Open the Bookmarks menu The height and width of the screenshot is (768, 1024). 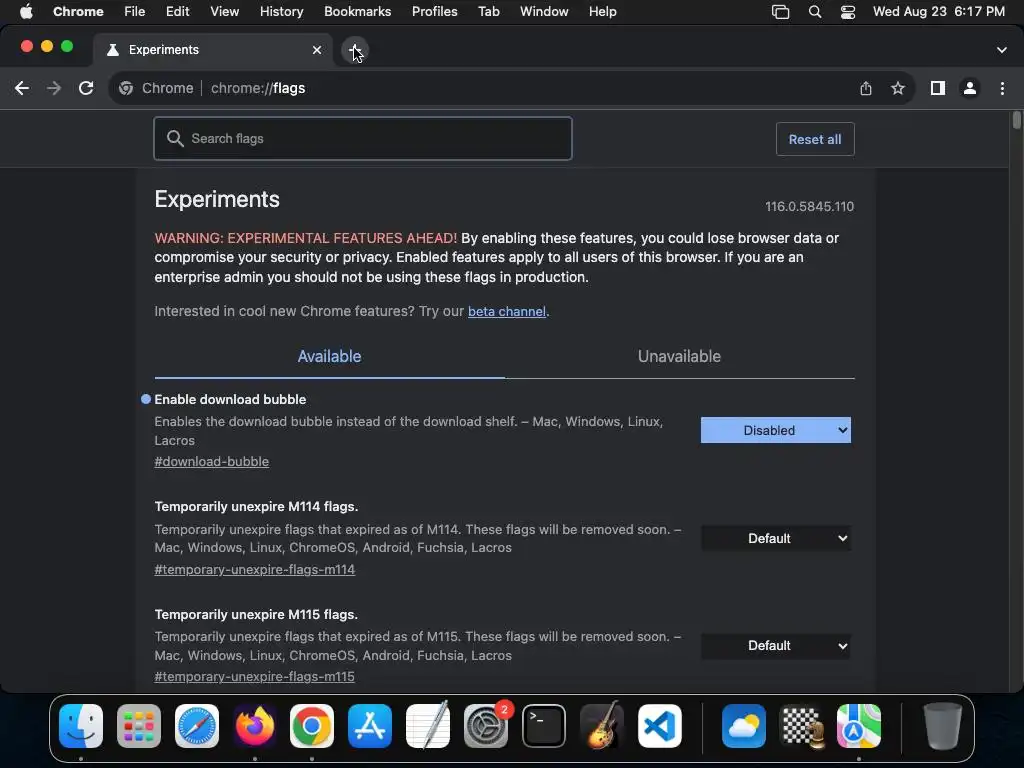(357, 12)
